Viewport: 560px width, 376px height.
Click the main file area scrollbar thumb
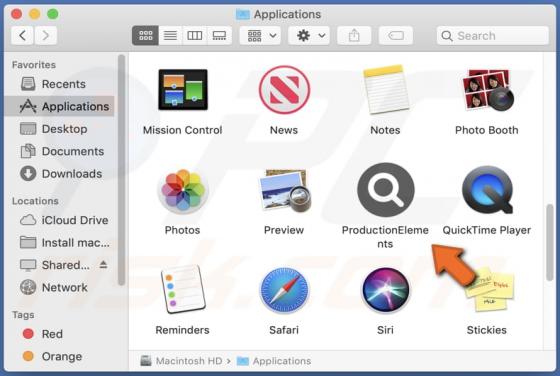[550, 243]
